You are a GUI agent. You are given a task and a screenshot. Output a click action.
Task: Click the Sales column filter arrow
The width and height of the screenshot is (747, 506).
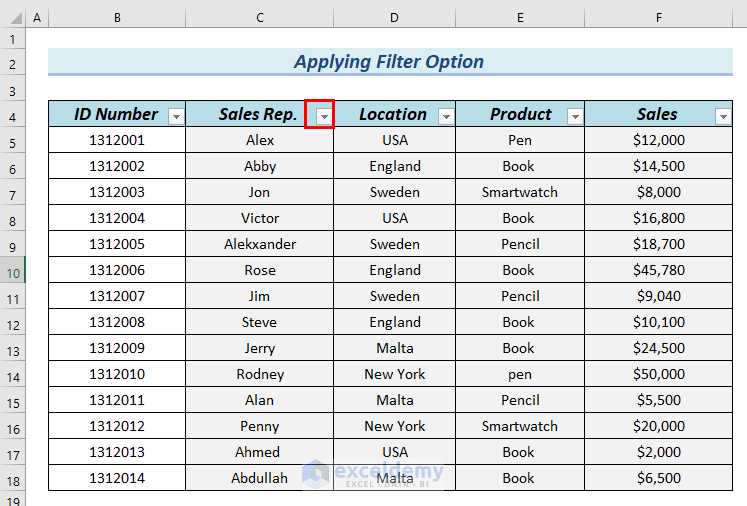click(723, 116)
